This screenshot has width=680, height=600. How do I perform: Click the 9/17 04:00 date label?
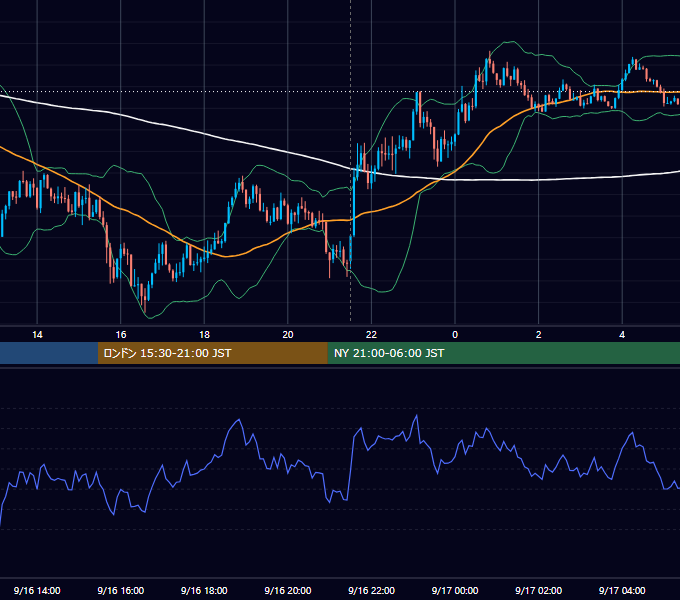622,590
